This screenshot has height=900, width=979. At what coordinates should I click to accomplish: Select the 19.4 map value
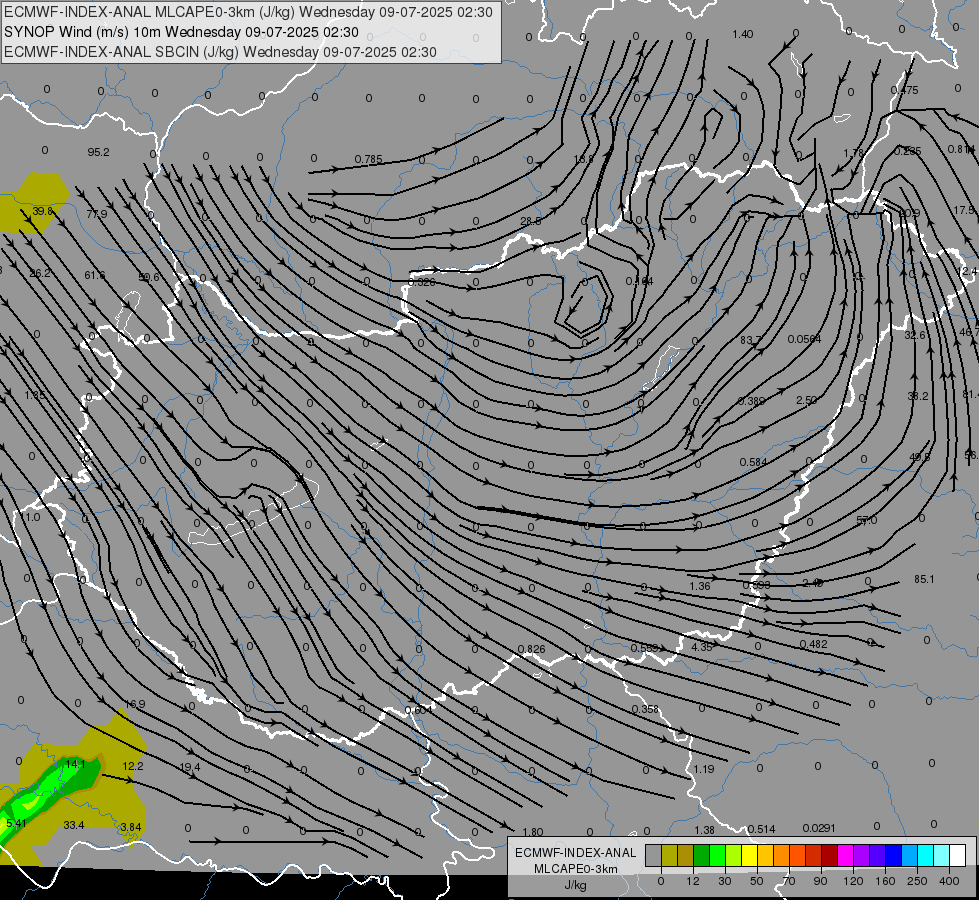[190, 767]
